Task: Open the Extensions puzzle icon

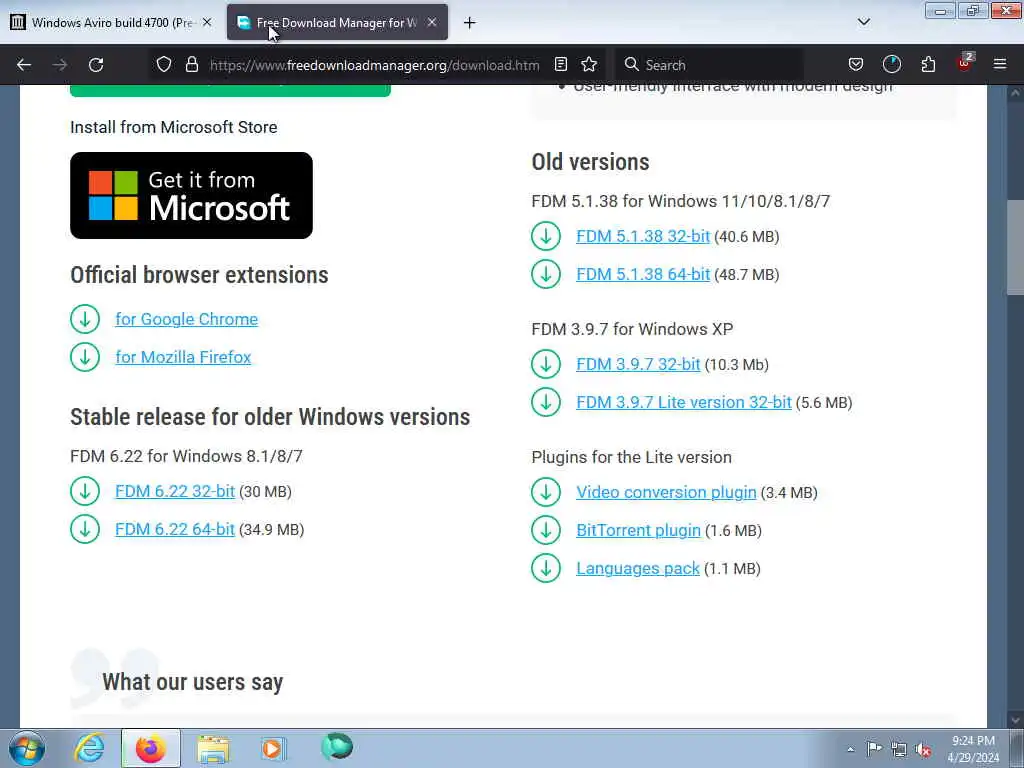Action: coord(928,65)
